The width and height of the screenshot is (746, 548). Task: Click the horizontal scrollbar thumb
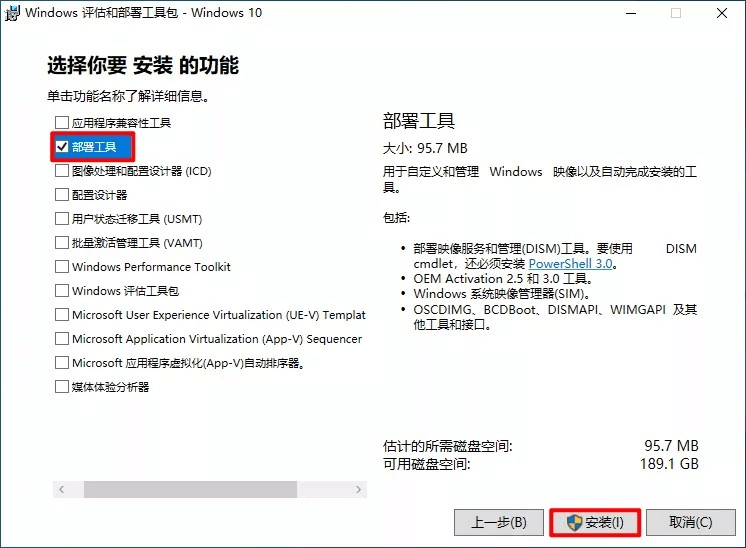[x=190, y=489]
